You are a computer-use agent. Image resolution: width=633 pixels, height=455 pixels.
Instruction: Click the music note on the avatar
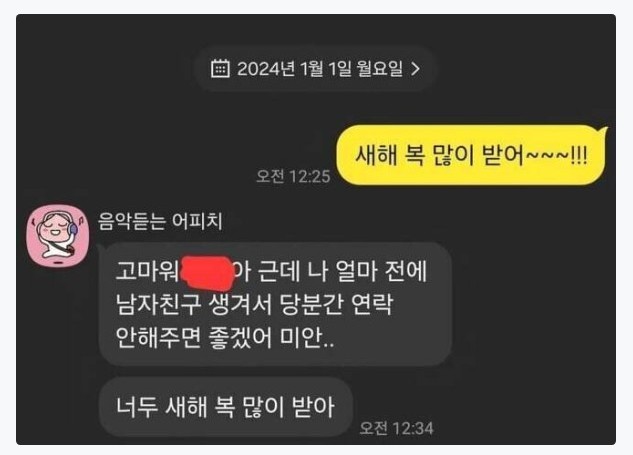coord(80,220)
